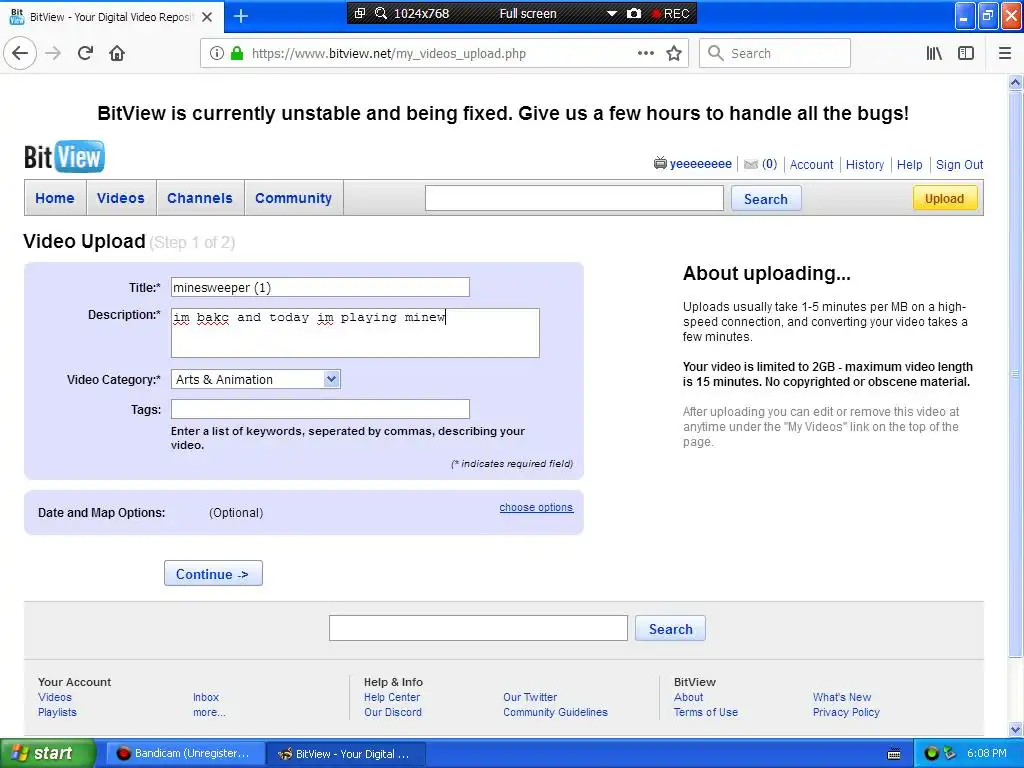Close the BitView browser tab
The width and height of the screenshot is (1024, 768).
click(207, 17)
